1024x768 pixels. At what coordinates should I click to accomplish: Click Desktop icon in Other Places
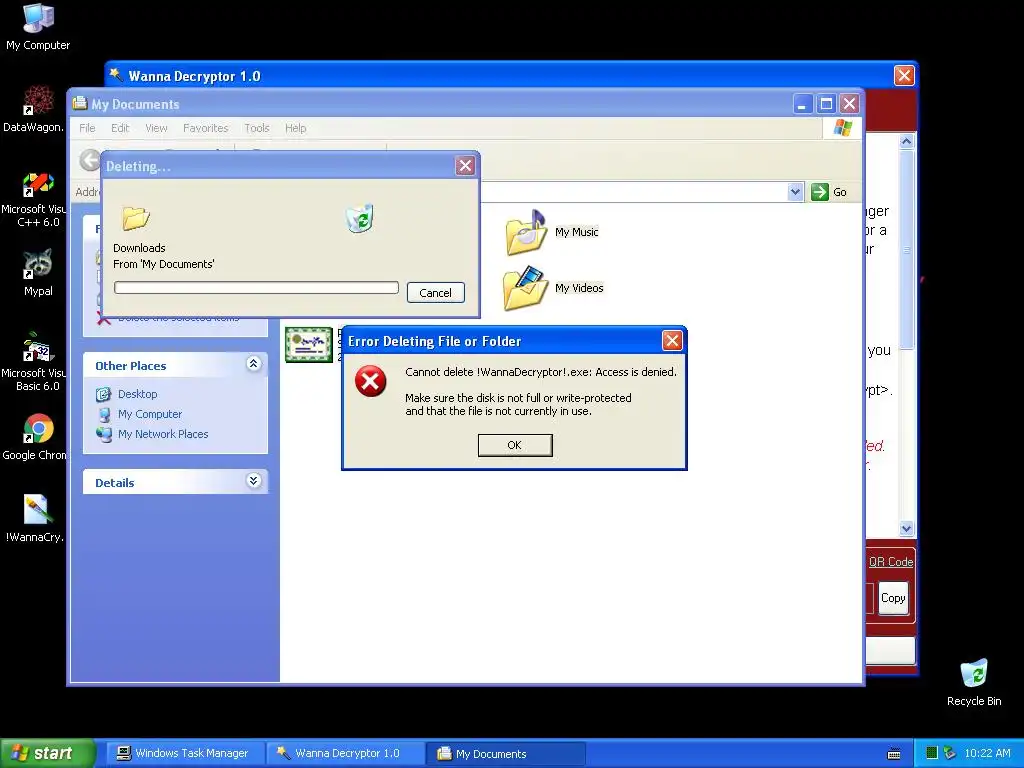pyautogui.click(x=103, y=394)
